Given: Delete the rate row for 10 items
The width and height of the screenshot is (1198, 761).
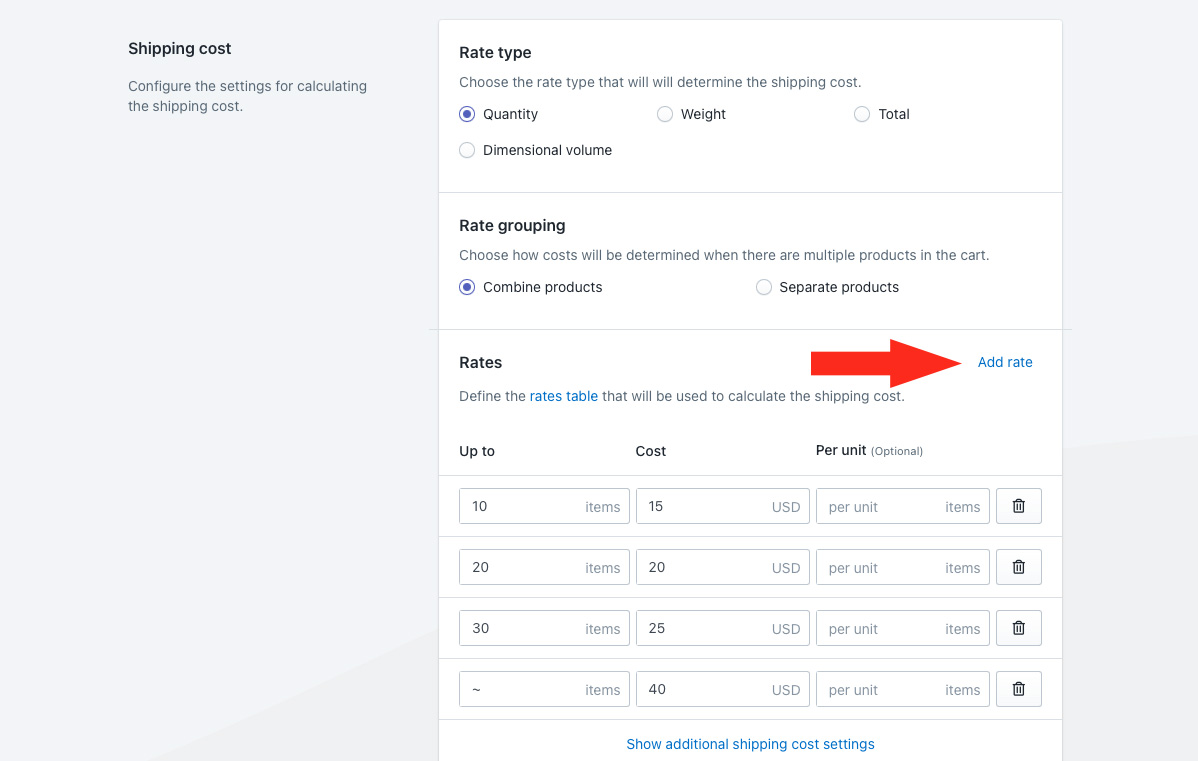Looking at the screenshot, I should pos(1018,506).
